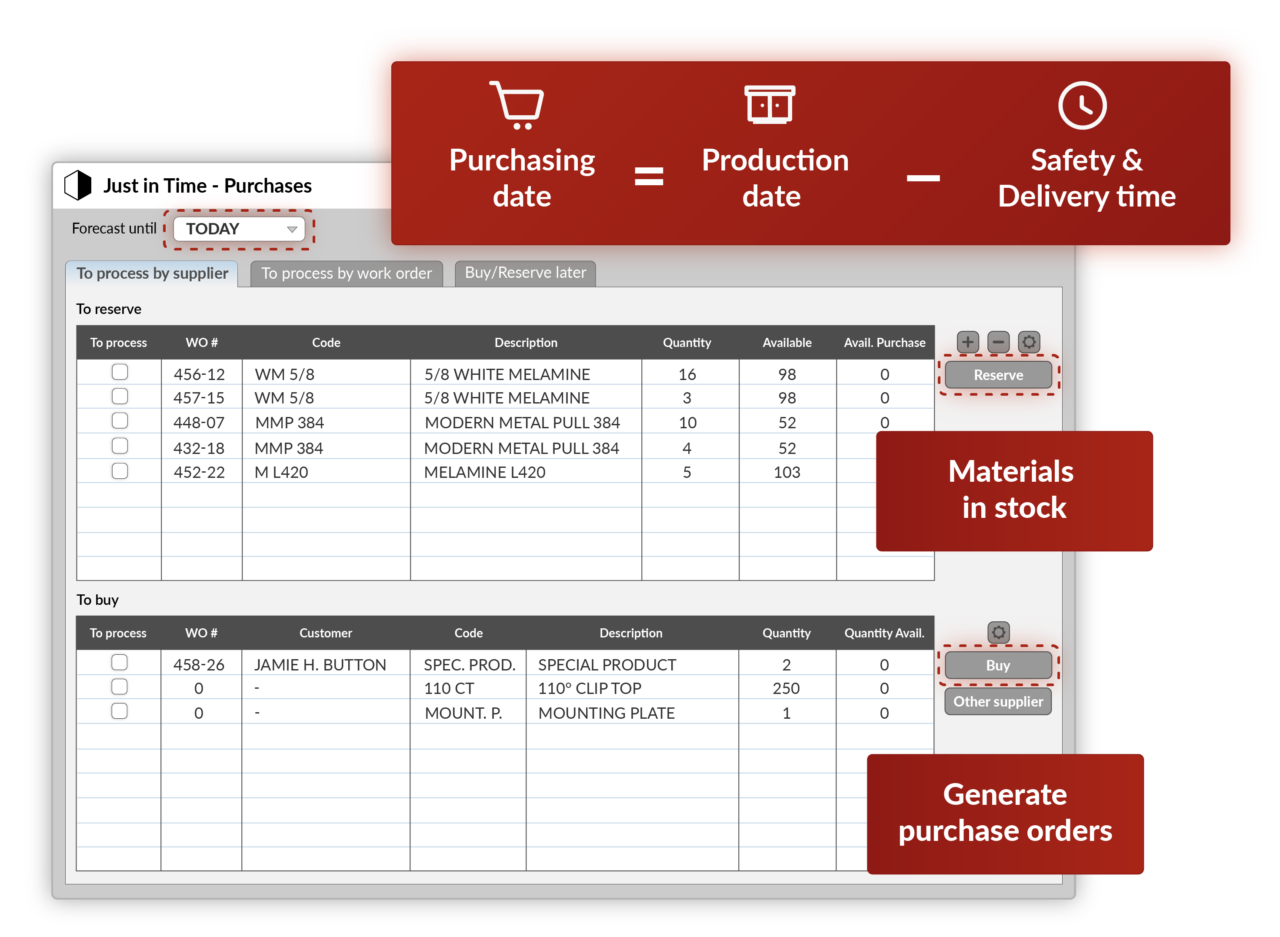The image size is (1280, 937).
Task: Open the Buy/Reserve later tab
Action: click(525, 273)
